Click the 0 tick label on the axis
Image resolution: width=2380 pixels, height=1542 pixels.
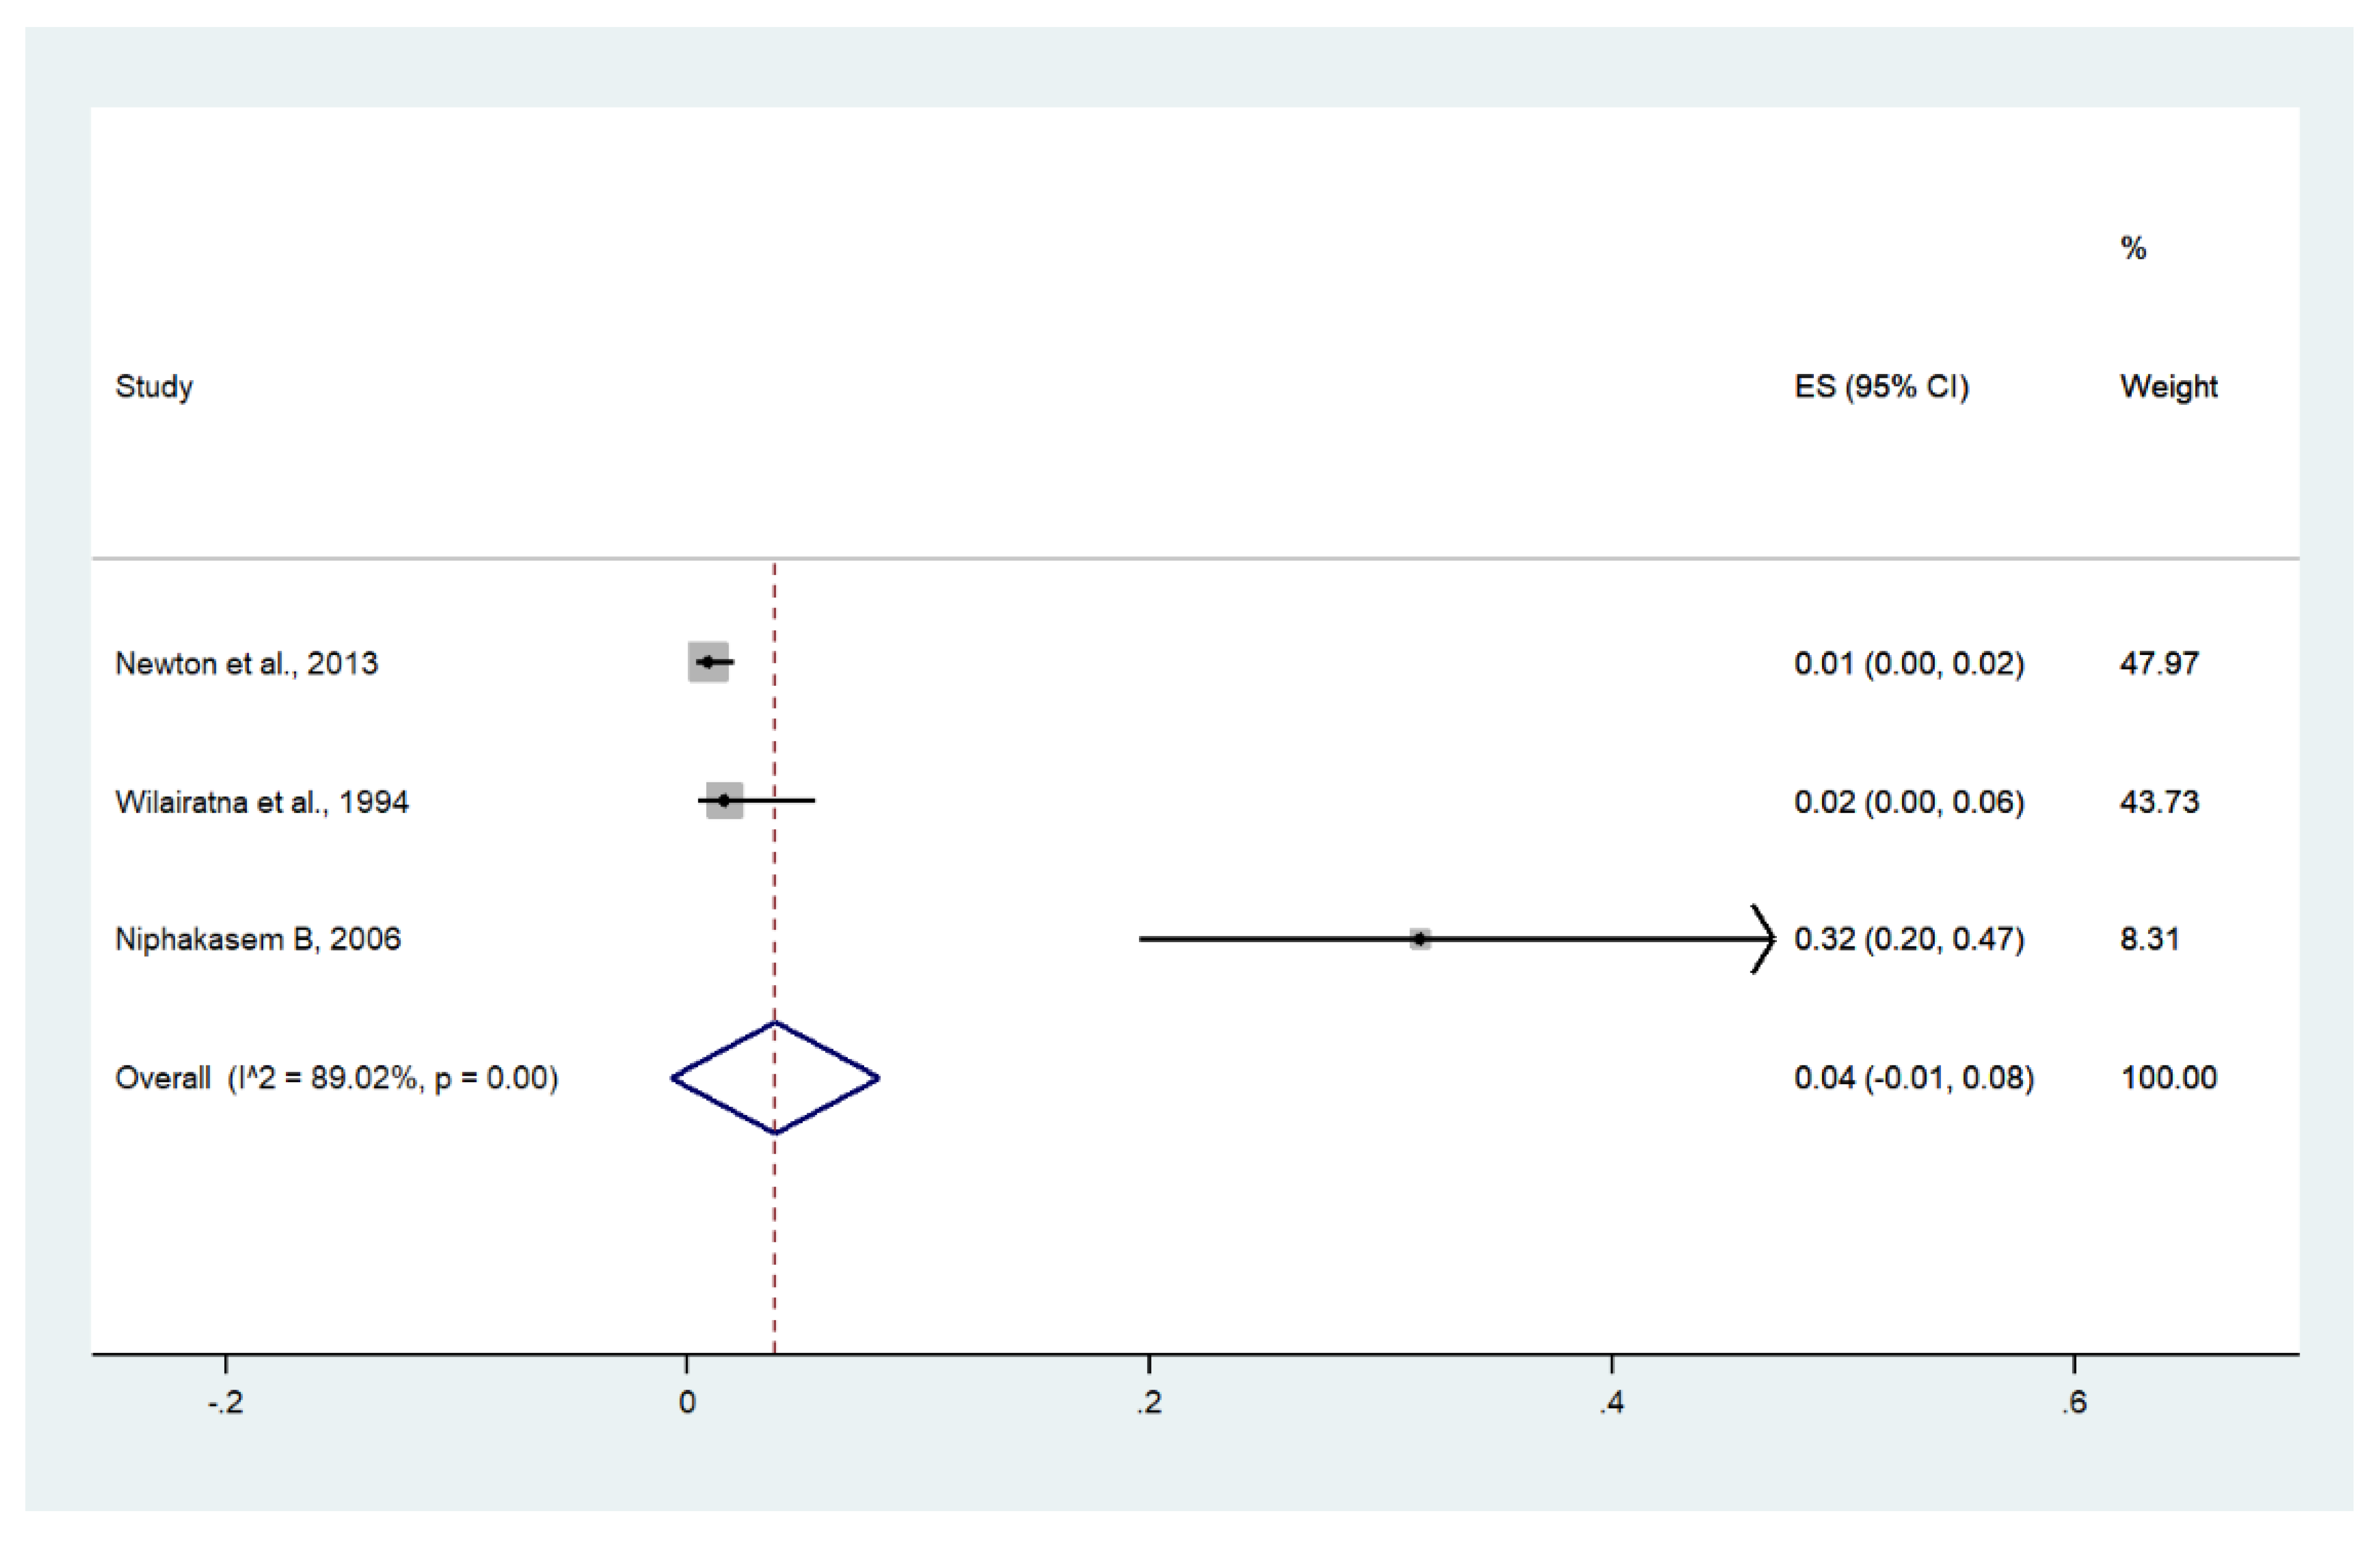click(687, 1403)
